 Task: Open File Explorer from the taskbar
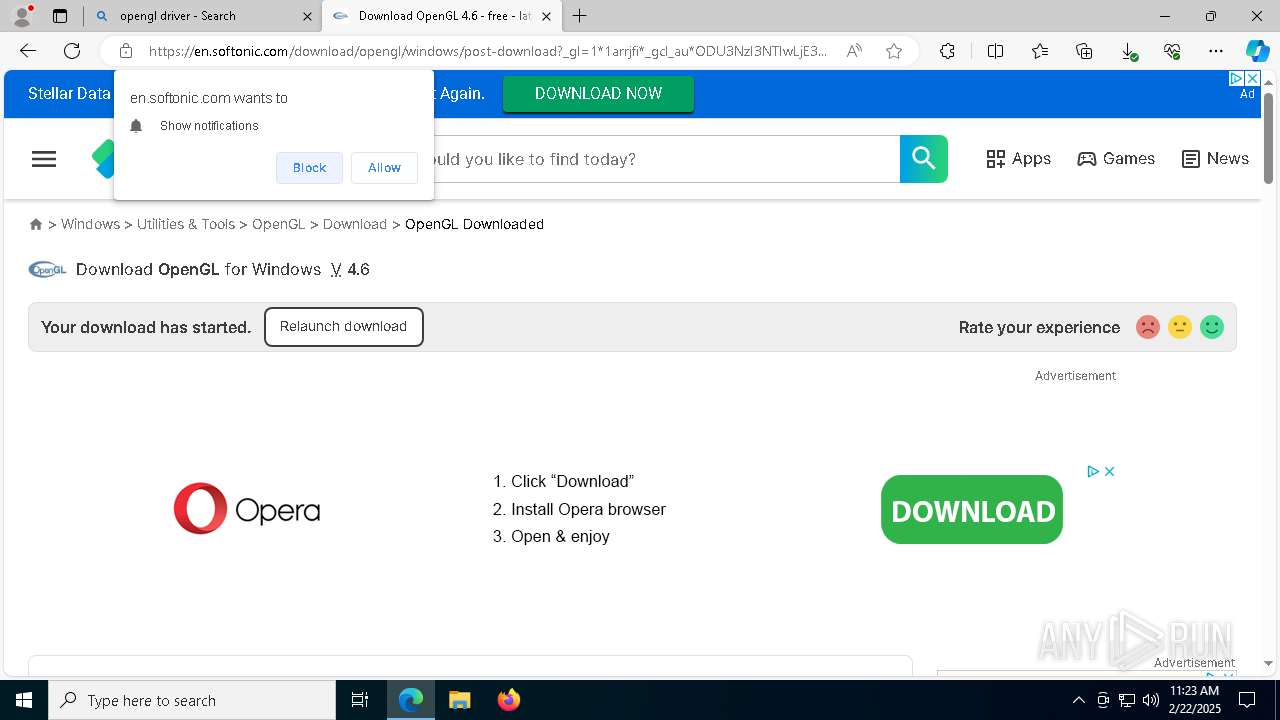459,700
